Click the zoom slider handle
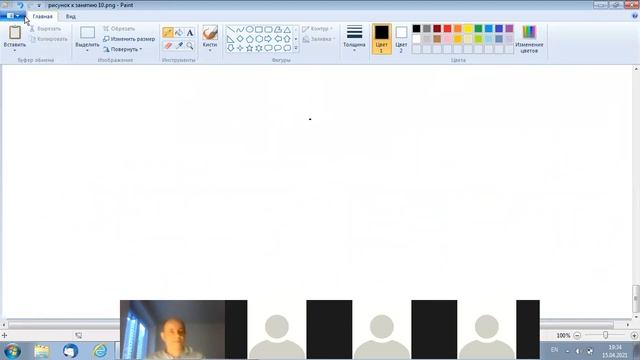This screenshot has width=640, height=360. click(605, 335)
